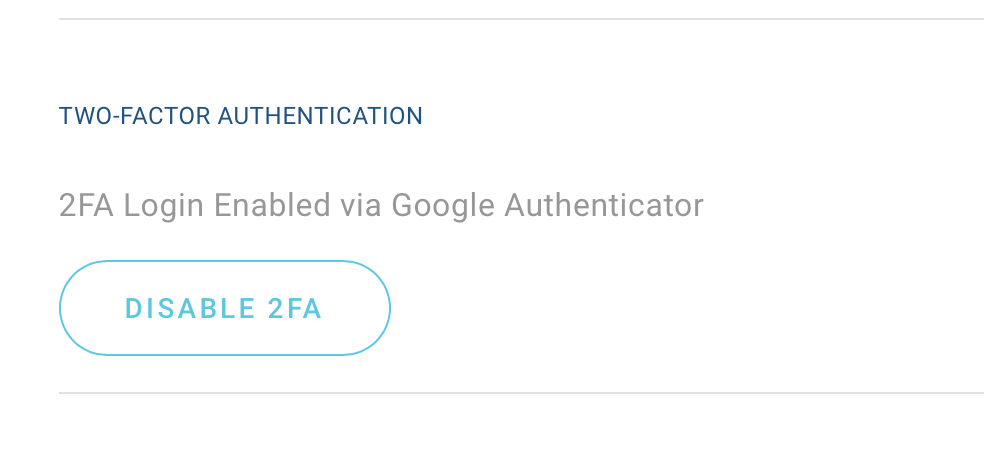The image size is (984, 458).
Task: Click the TWO-FACTOR word in the heading
Action: tap(134, 116)
